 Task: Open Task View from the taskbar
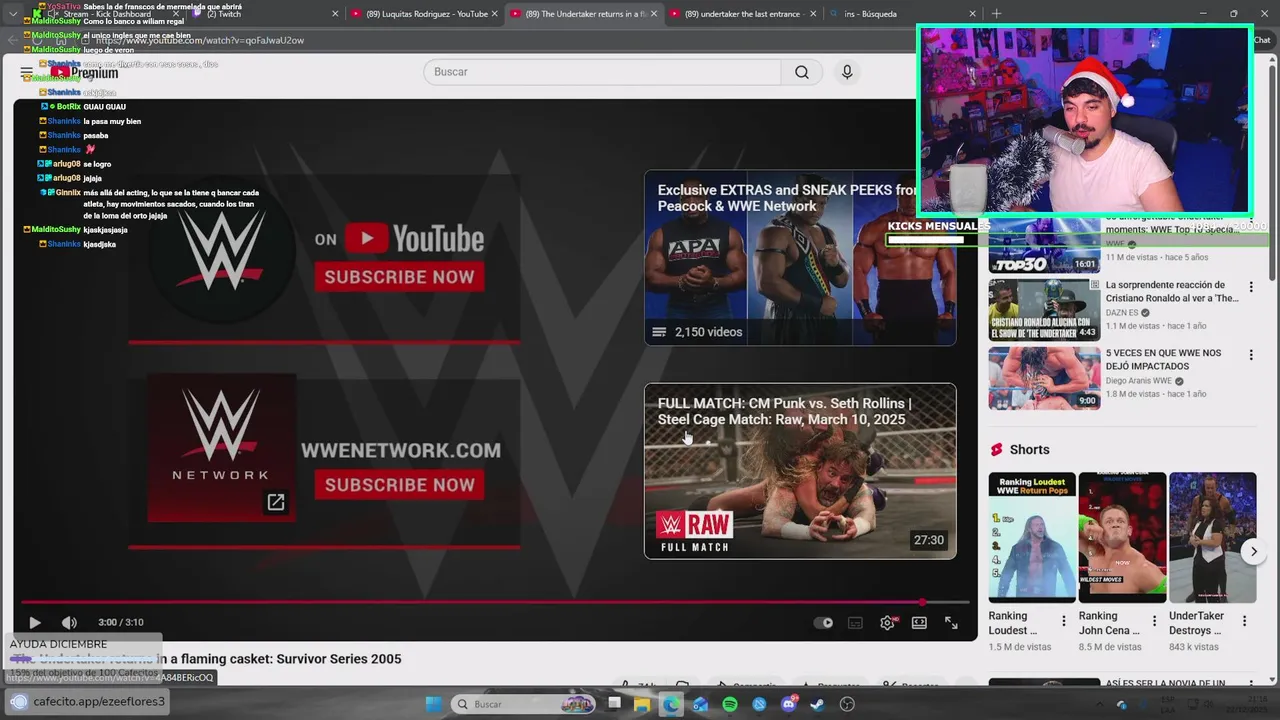614,704
